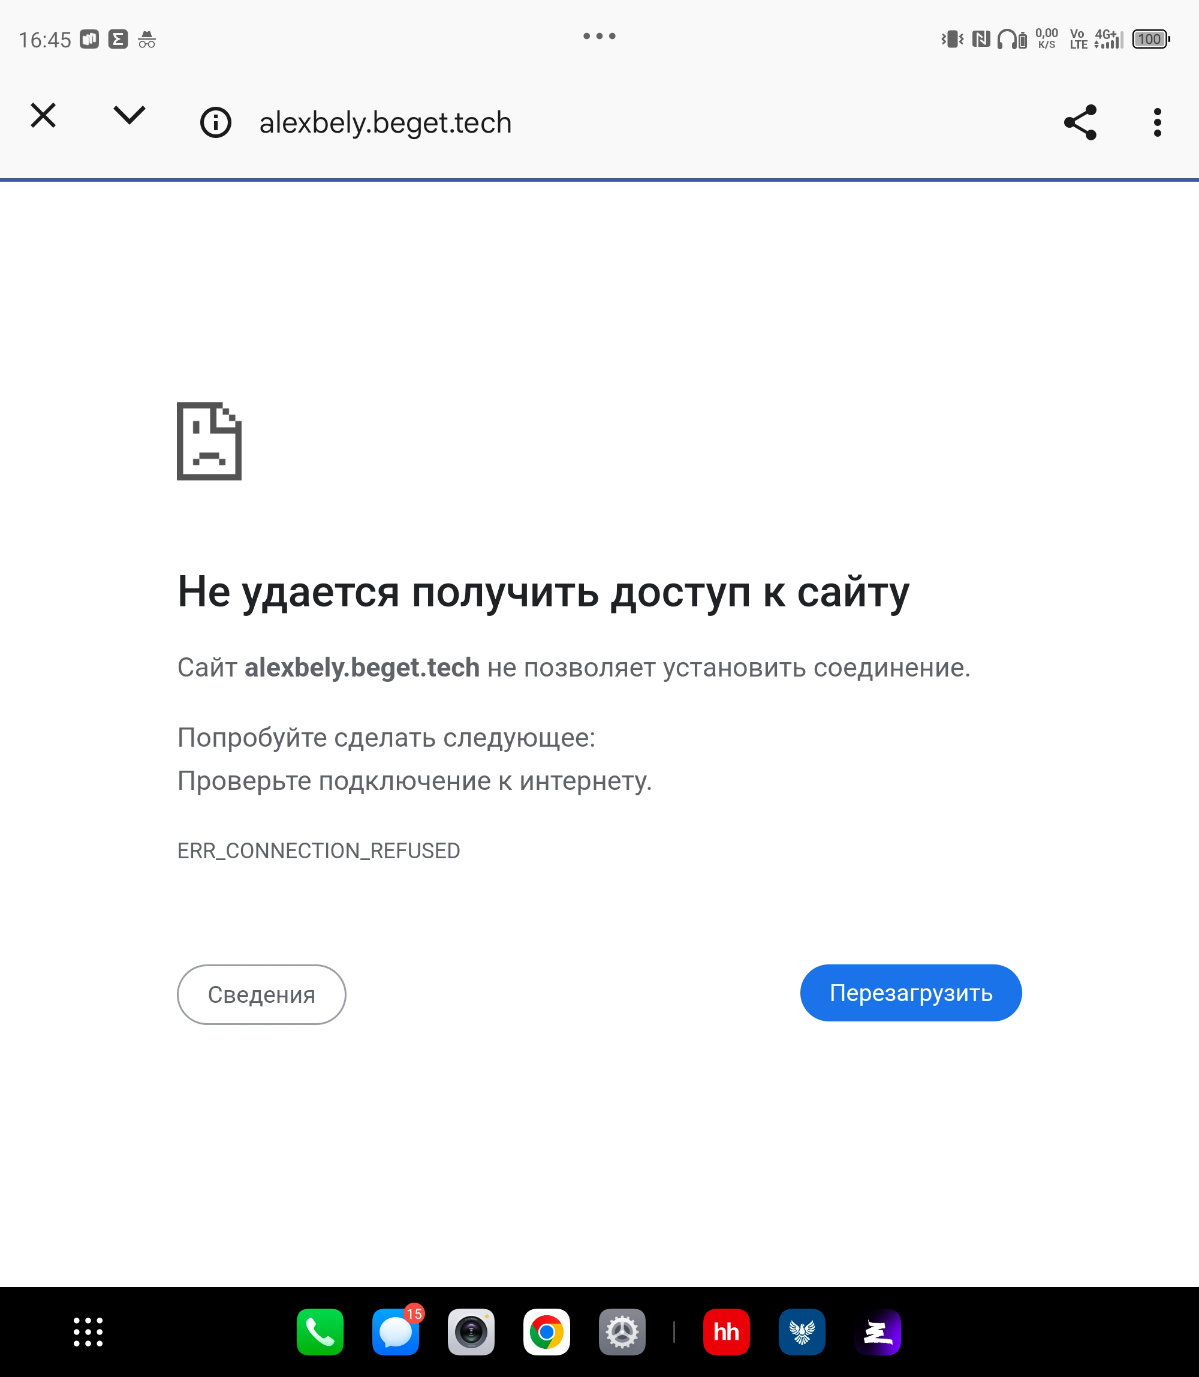Tap the 4G+ signal strength indicator
This screenshot has height=1377, width=1199.
point(1108,39)
